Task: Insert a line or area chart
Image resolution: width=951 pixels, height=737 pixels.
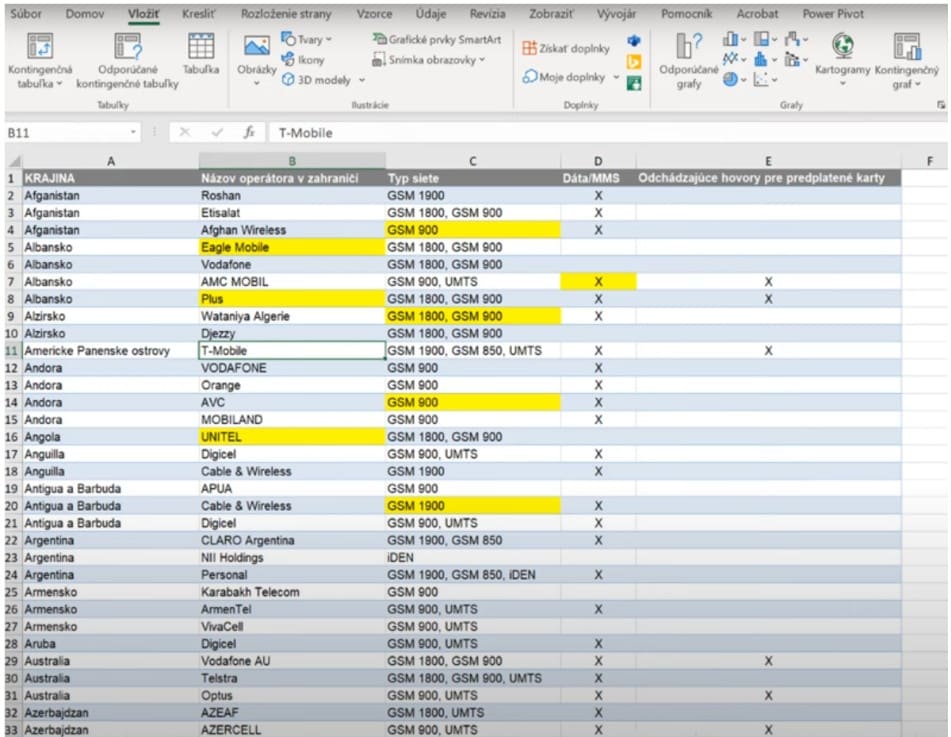Action: click(734, 59)
